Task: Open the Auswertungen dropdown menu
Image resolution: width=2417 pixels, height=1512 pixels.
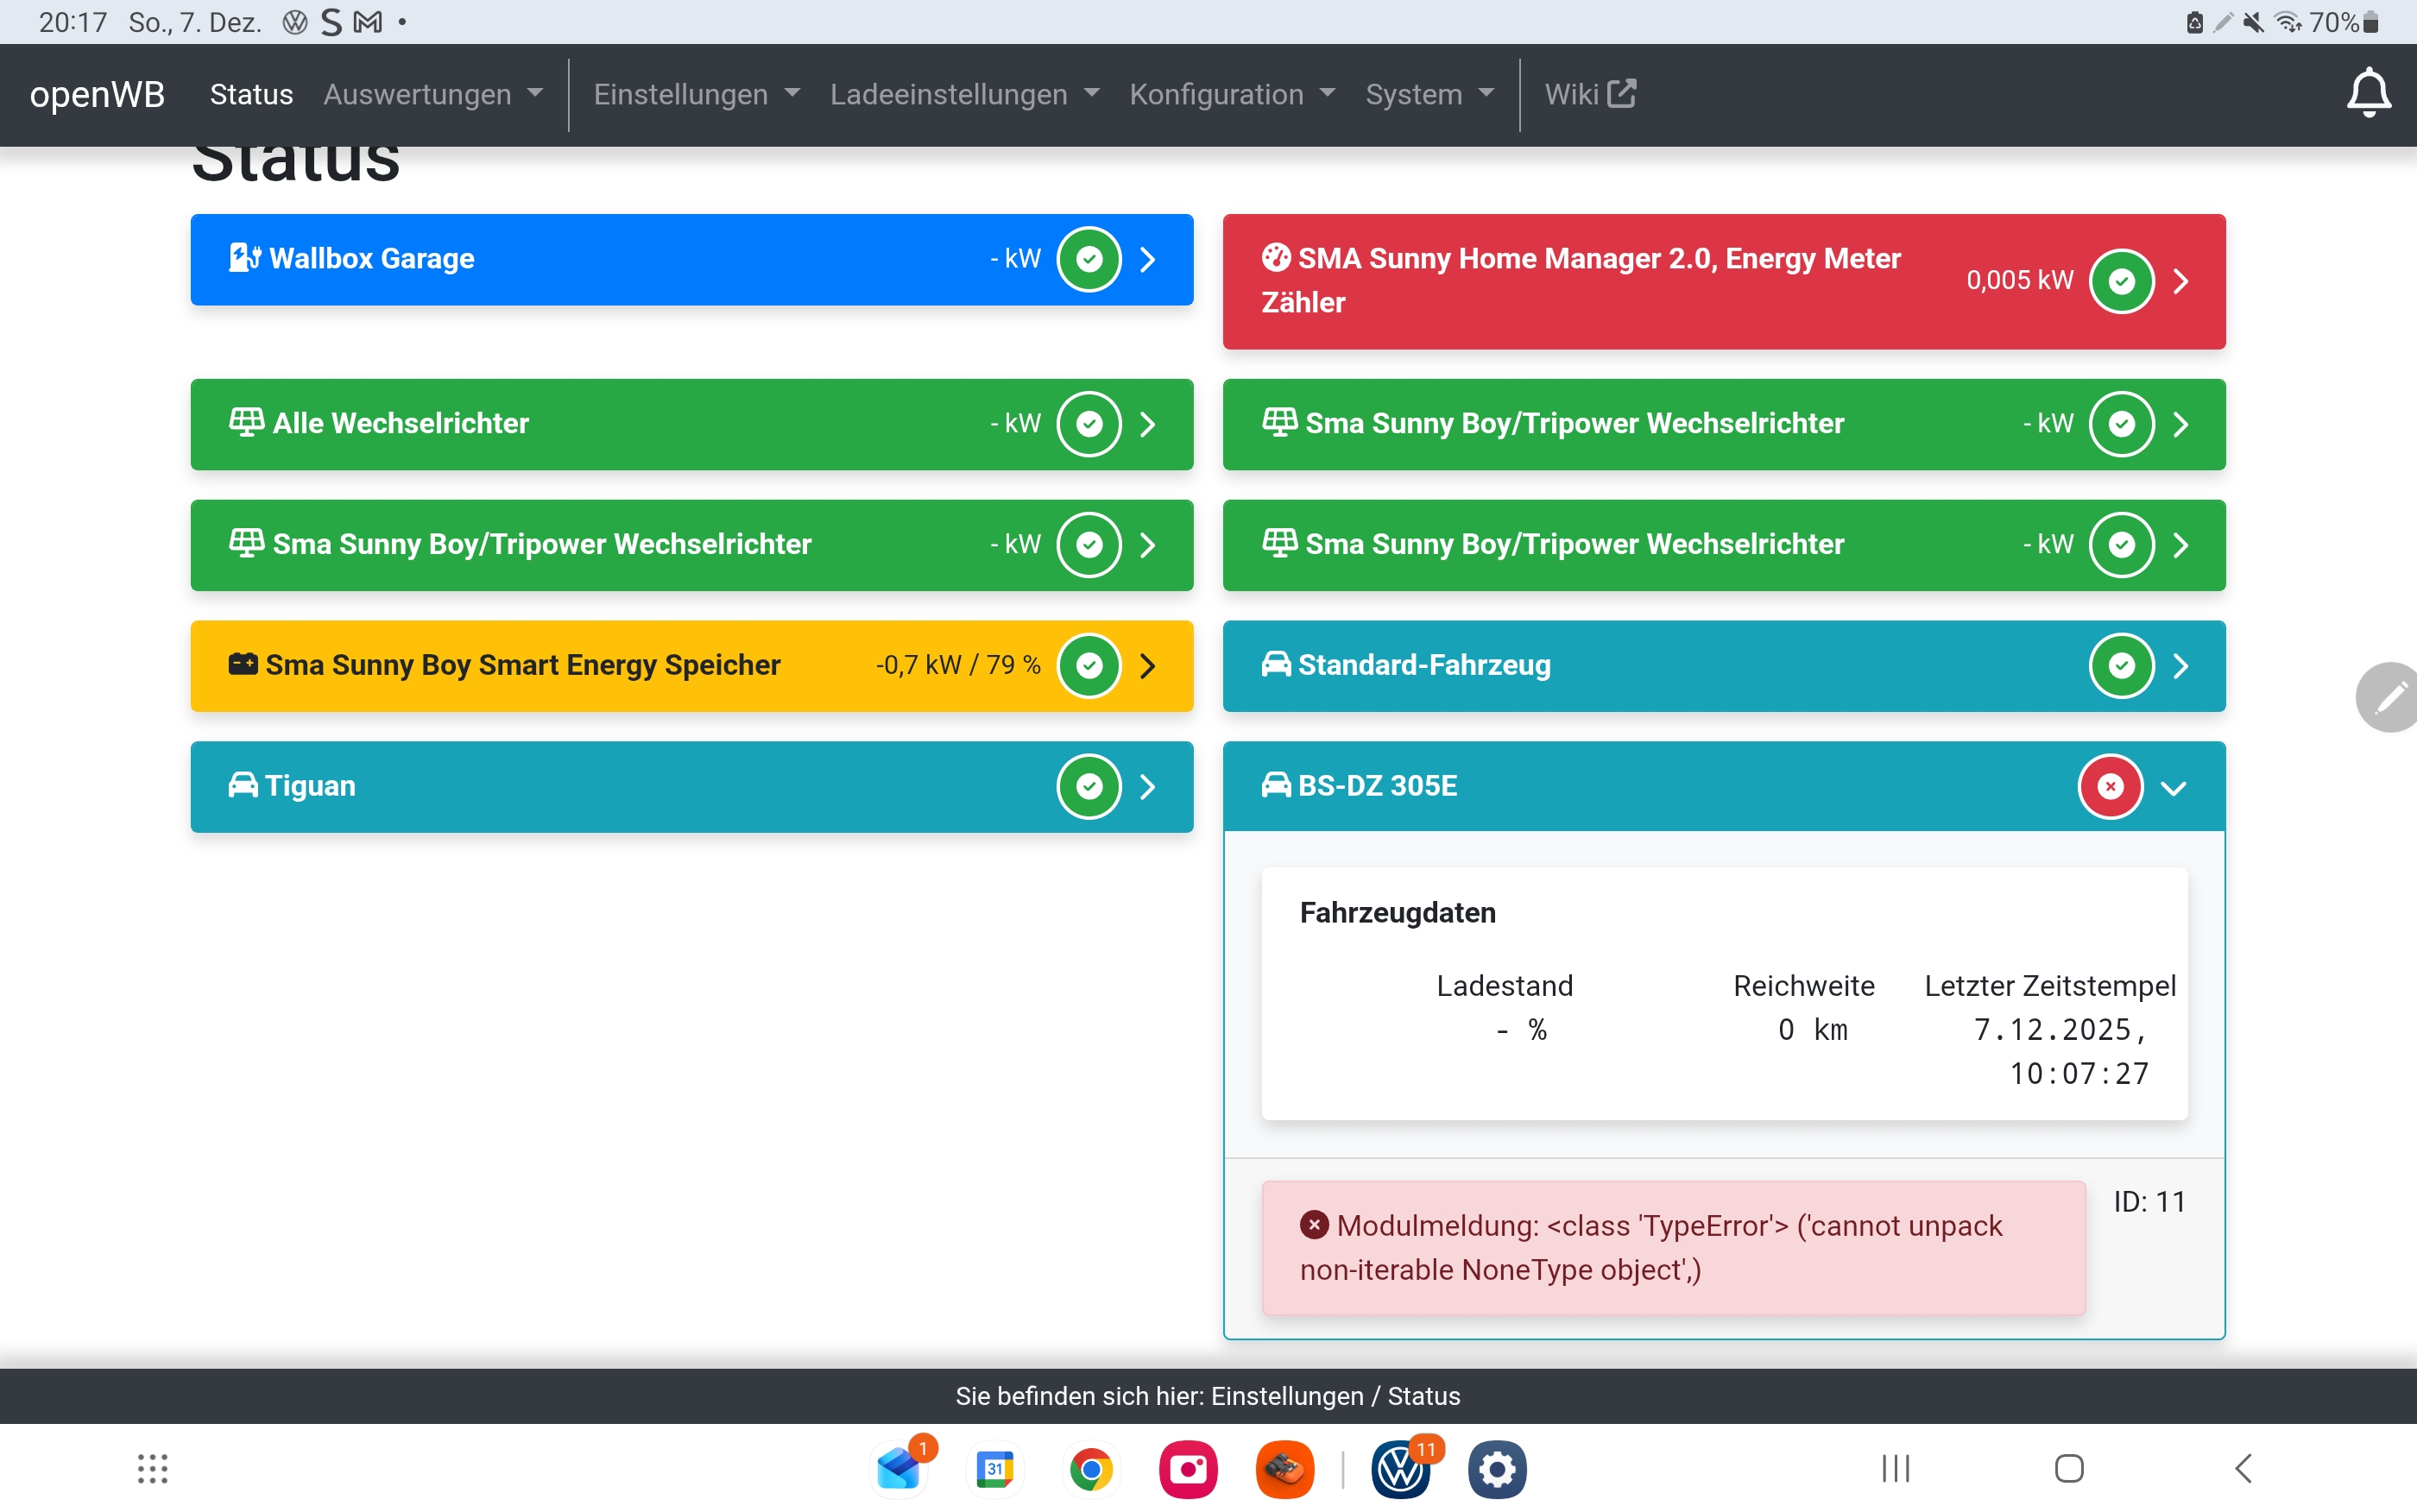Action: pos(433,94)
